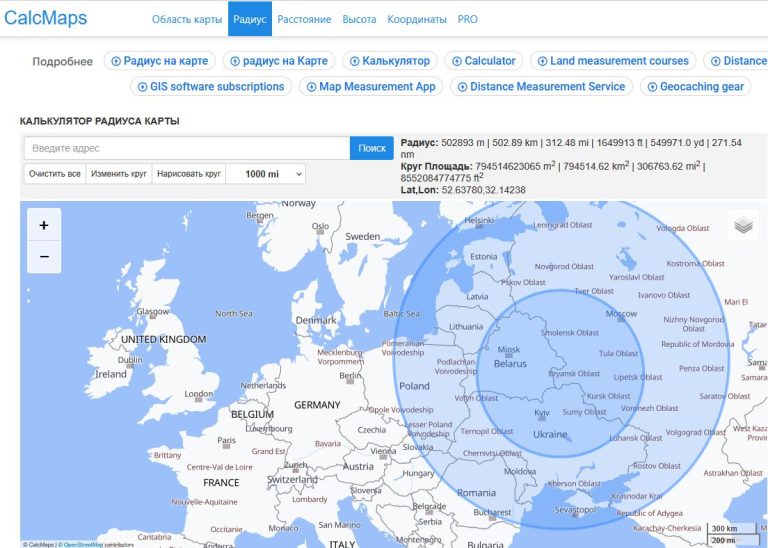Screen dimensions: 768x548
Task: Click the Helsinki label on the map
Action: 479,220
